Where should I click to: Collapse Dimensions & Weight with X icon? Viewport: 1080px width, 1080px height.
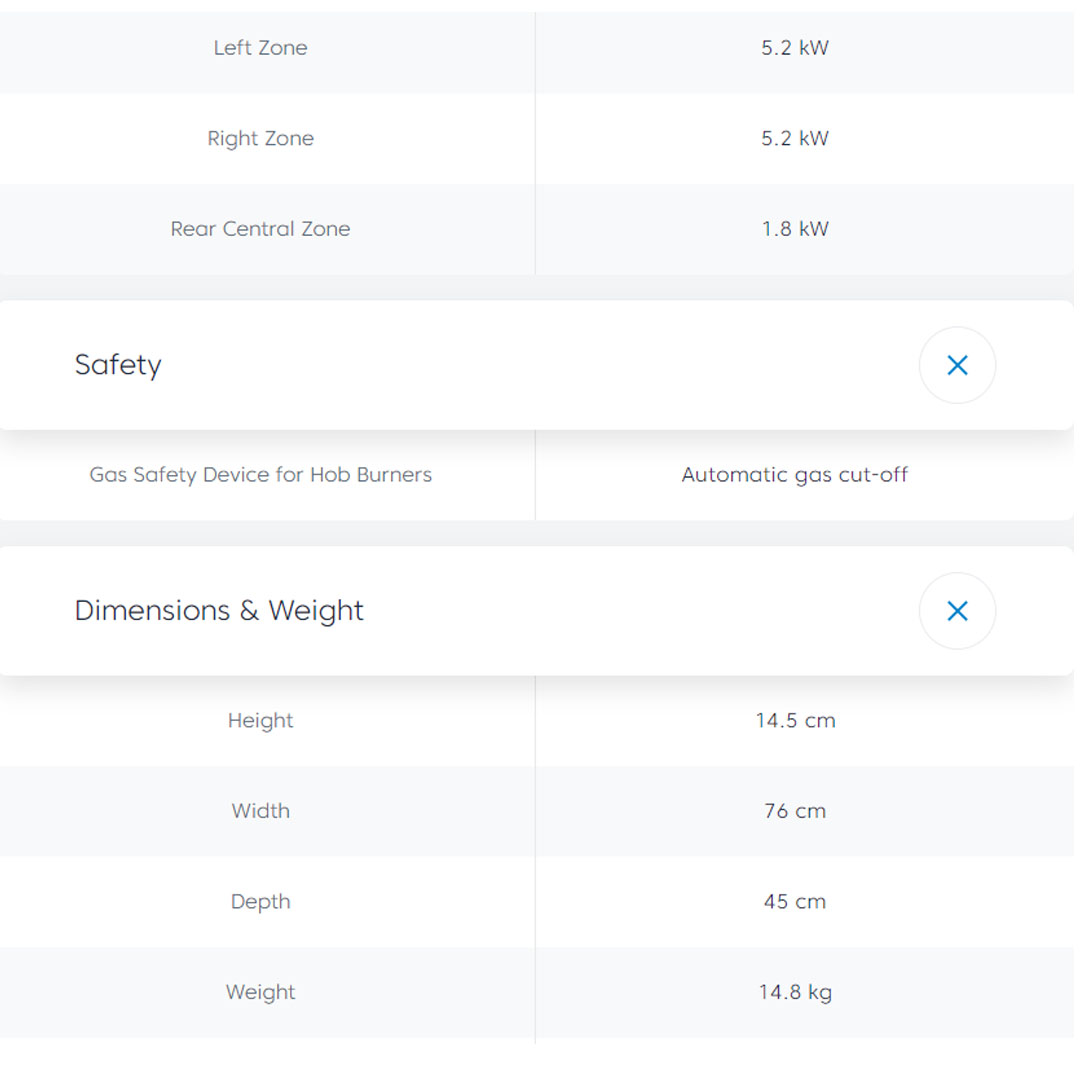(x=957, y=611)
